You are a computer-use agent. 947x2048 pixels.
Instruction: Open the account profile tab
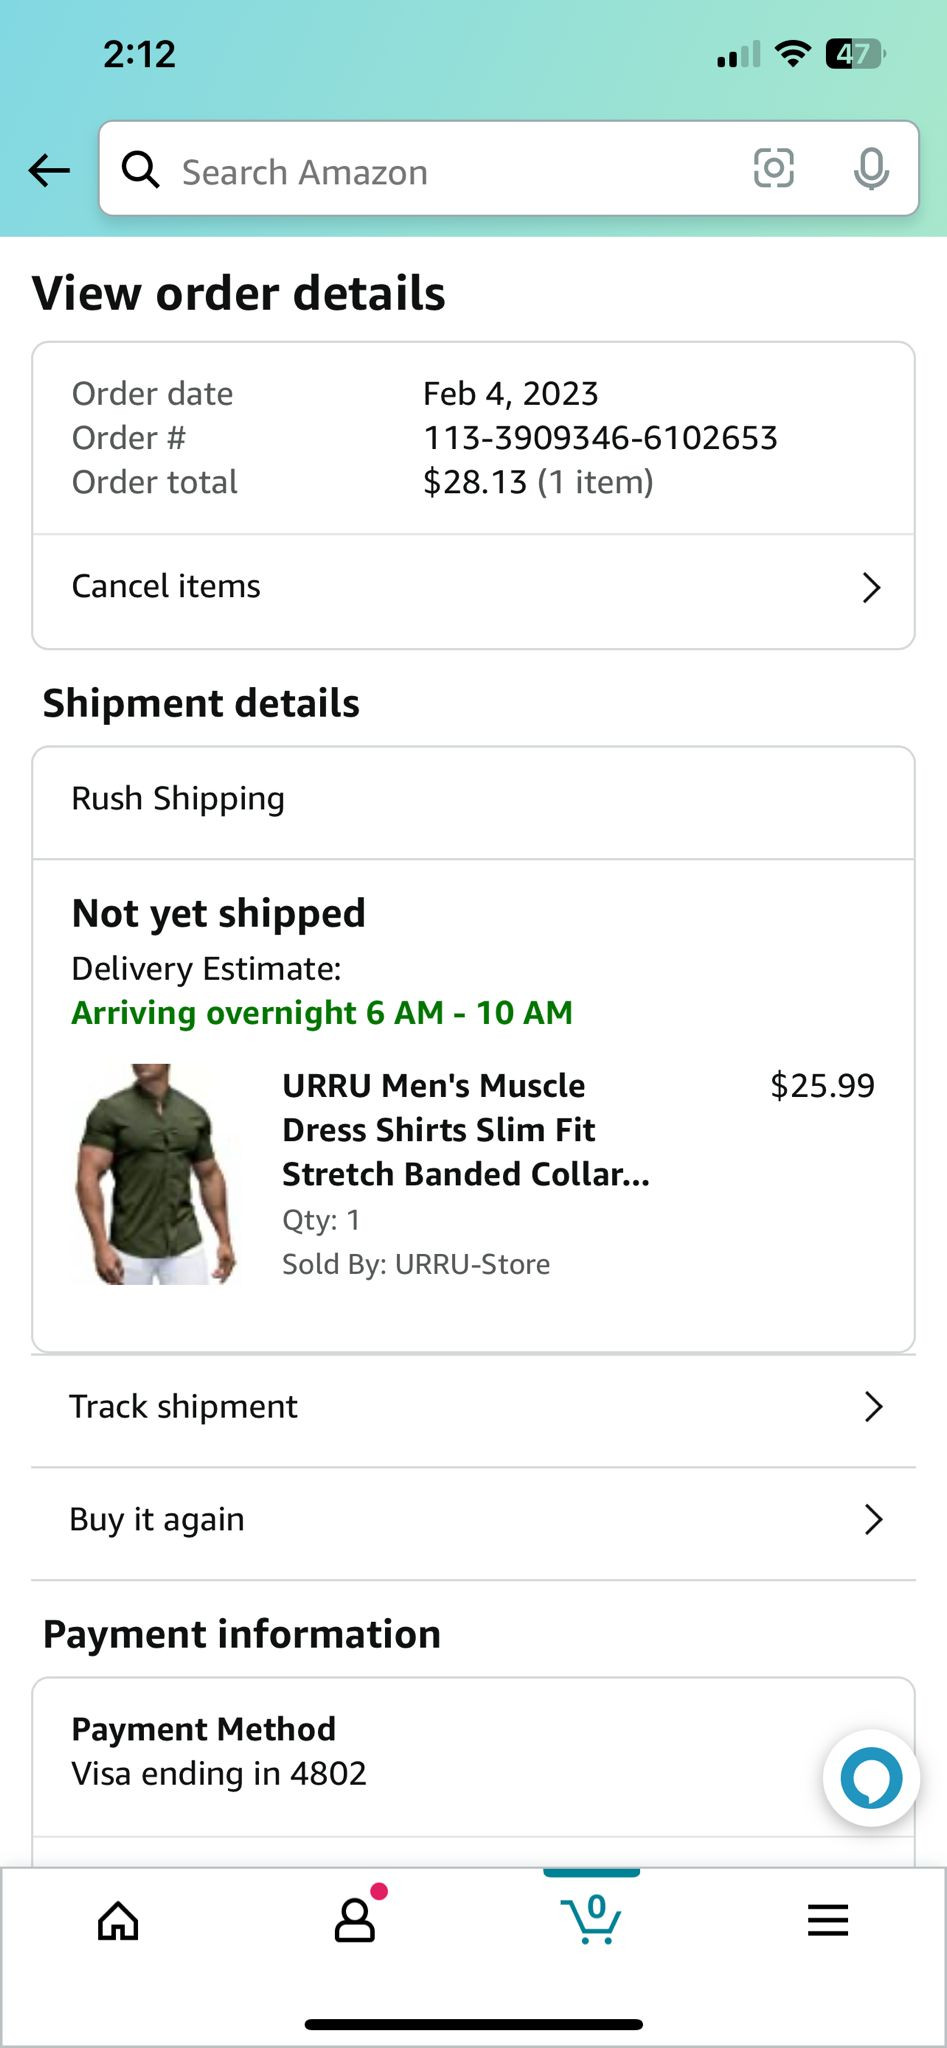[x=355, y=1920]
